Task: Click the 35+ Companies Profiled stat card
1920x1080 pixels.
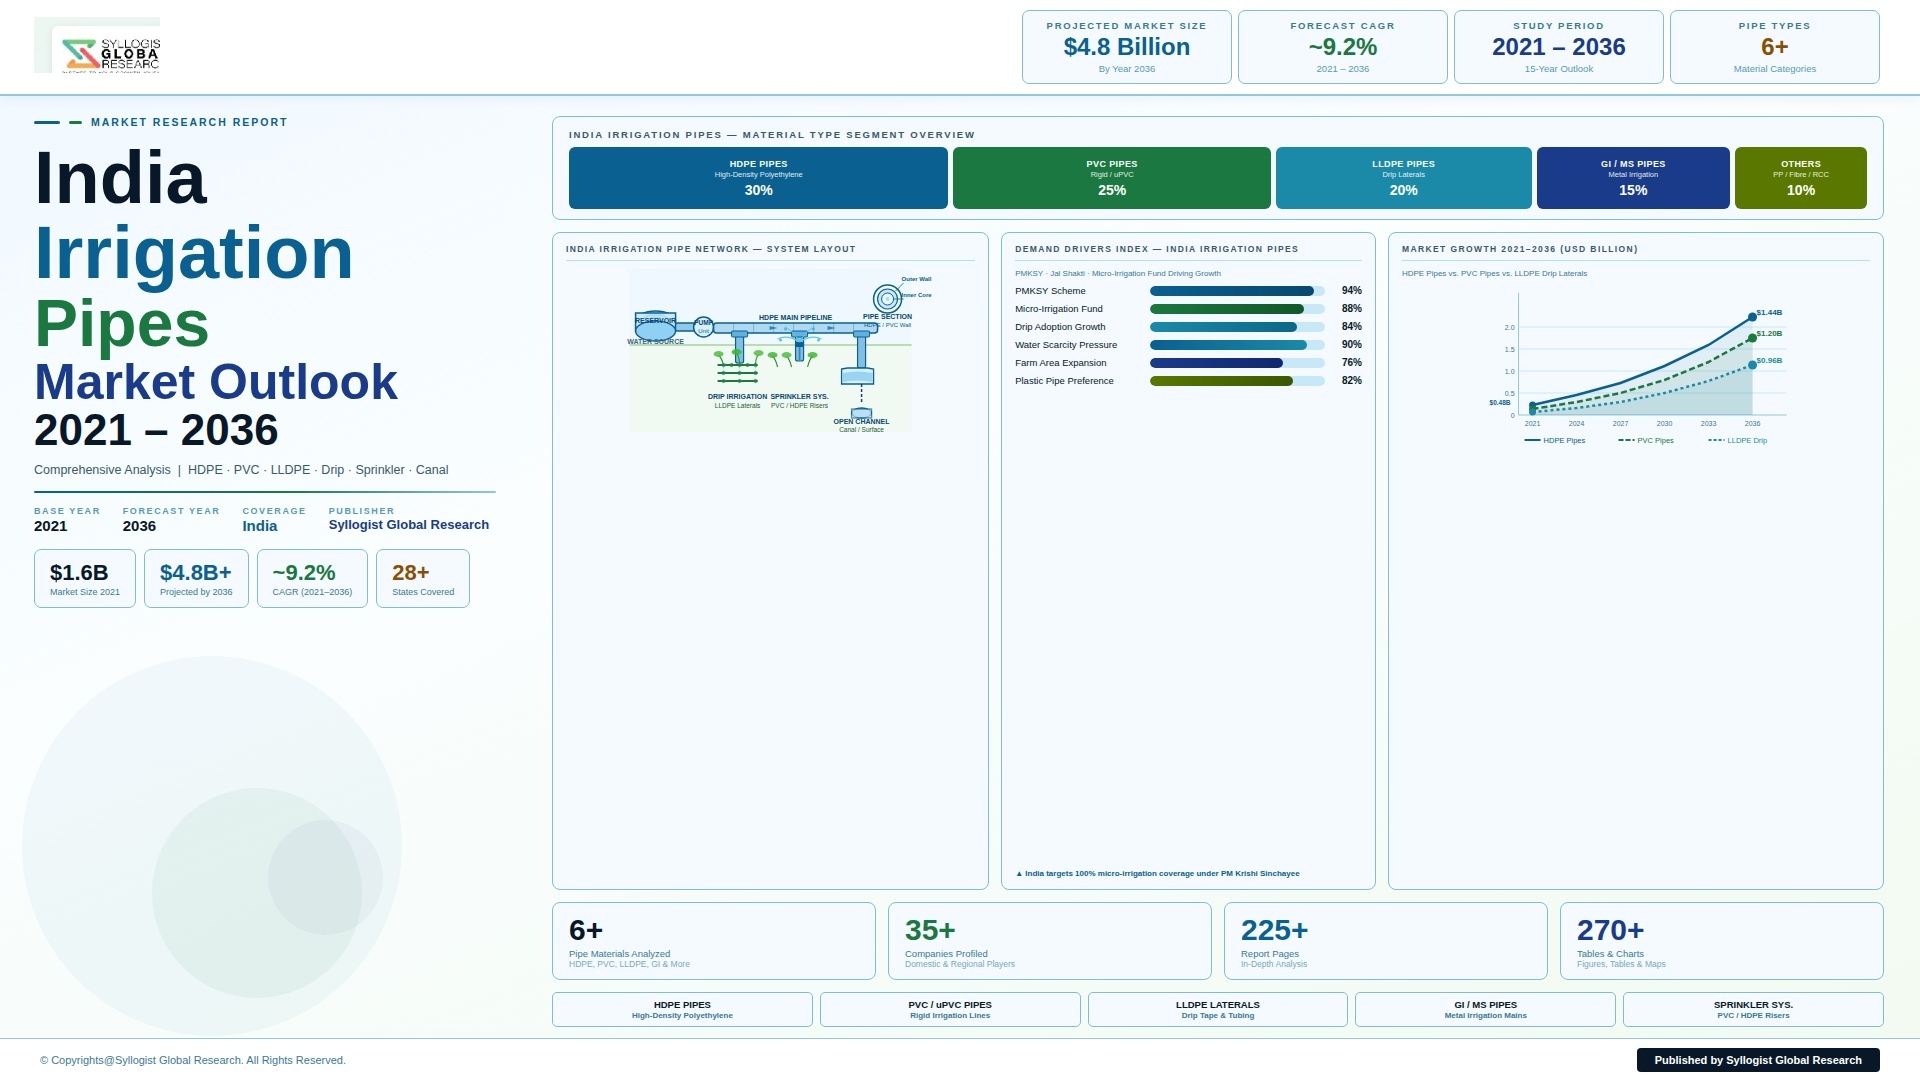Action: [x=1050, y=941]
